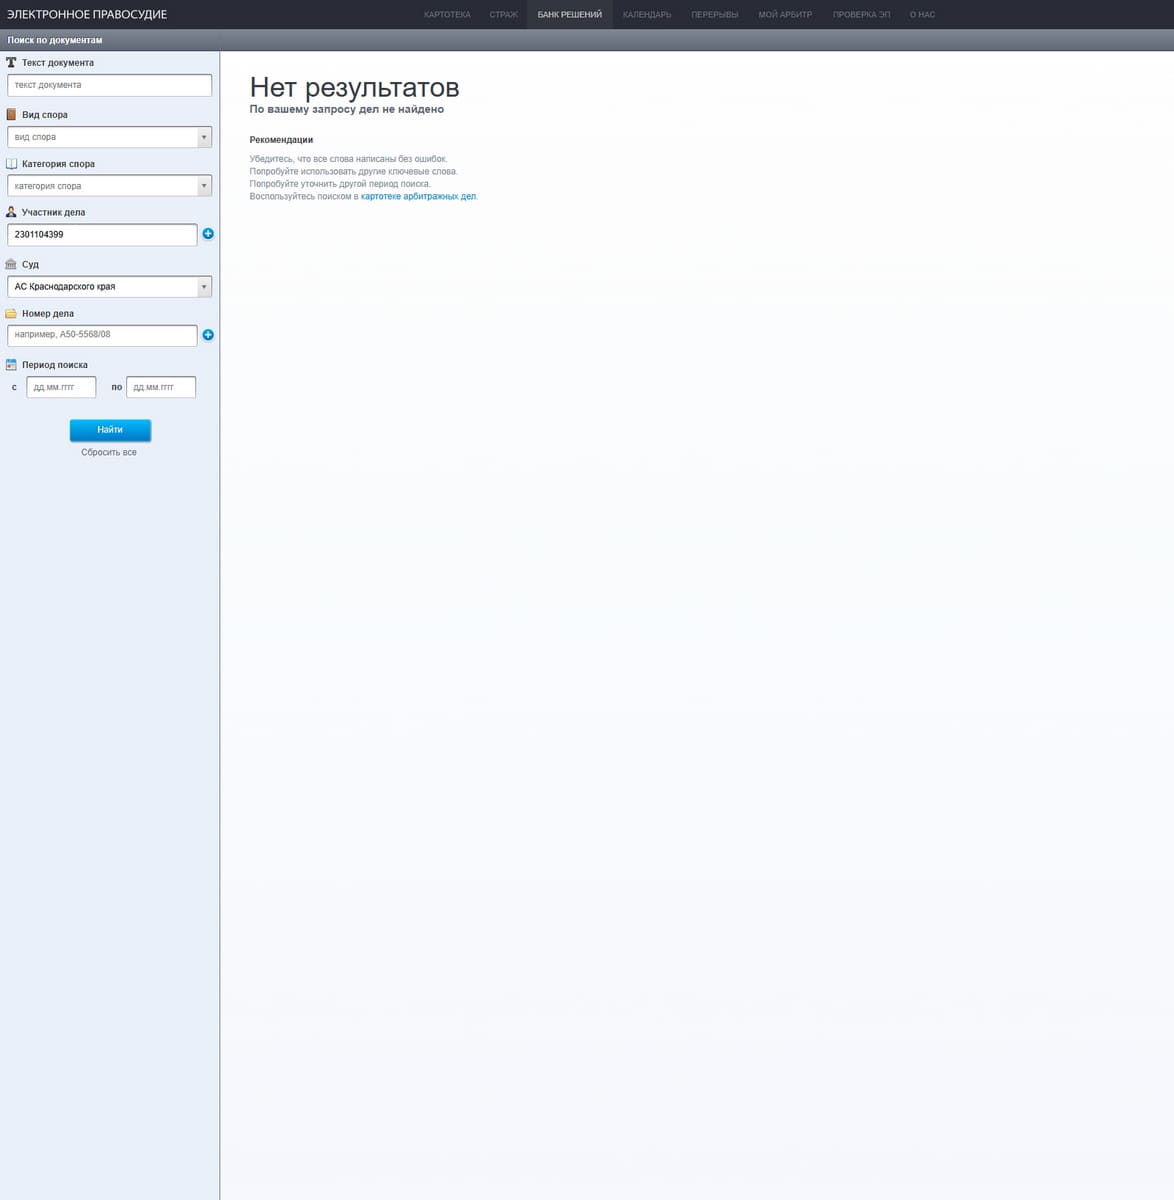Go to the Мой арбитр section
1174x1200 pixels.
coord(785,15)
